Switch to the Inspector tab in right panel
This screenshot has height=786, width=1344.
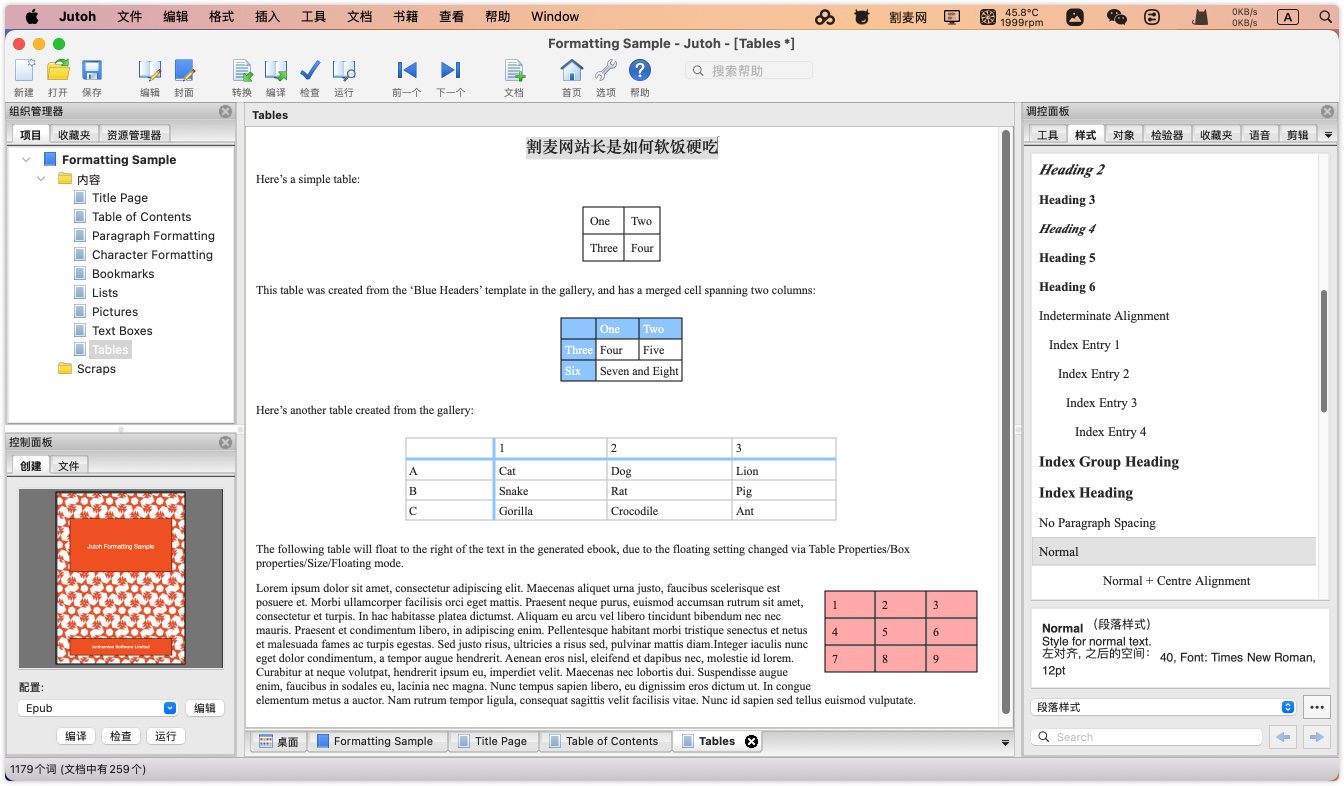coord(1166,135)
